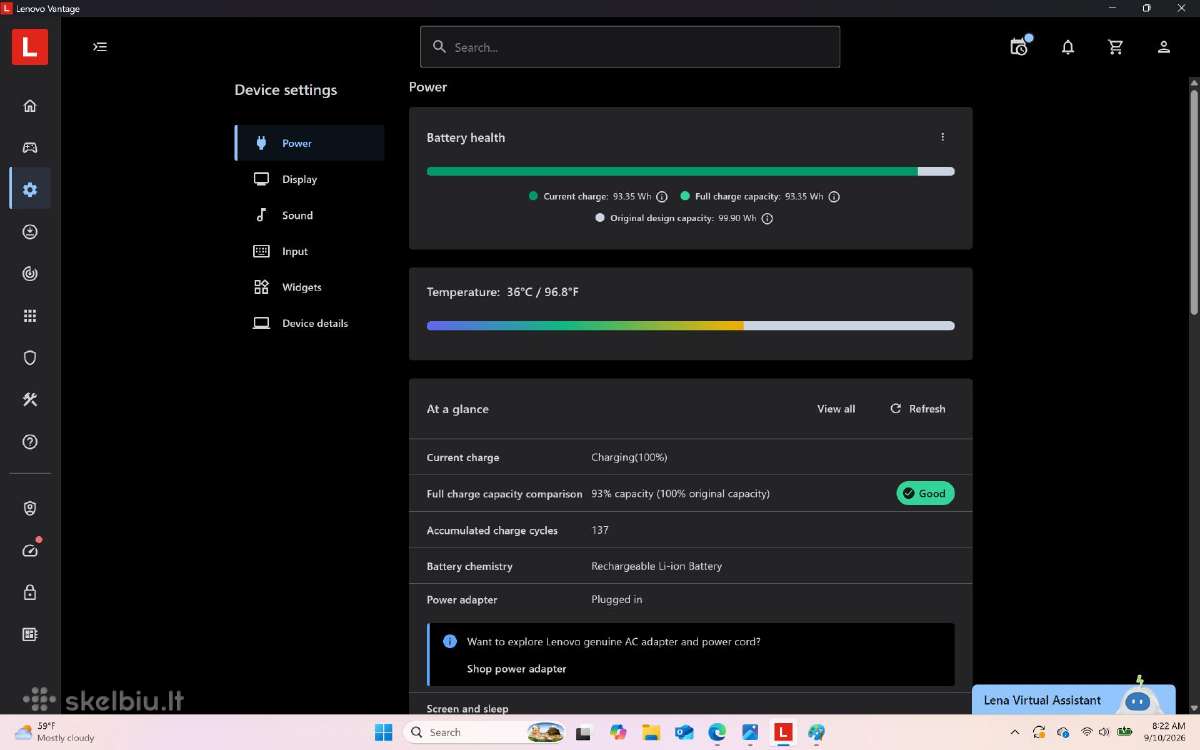Click info icon next to Original design capacity

pyautogui.click(x=767, y=218)
